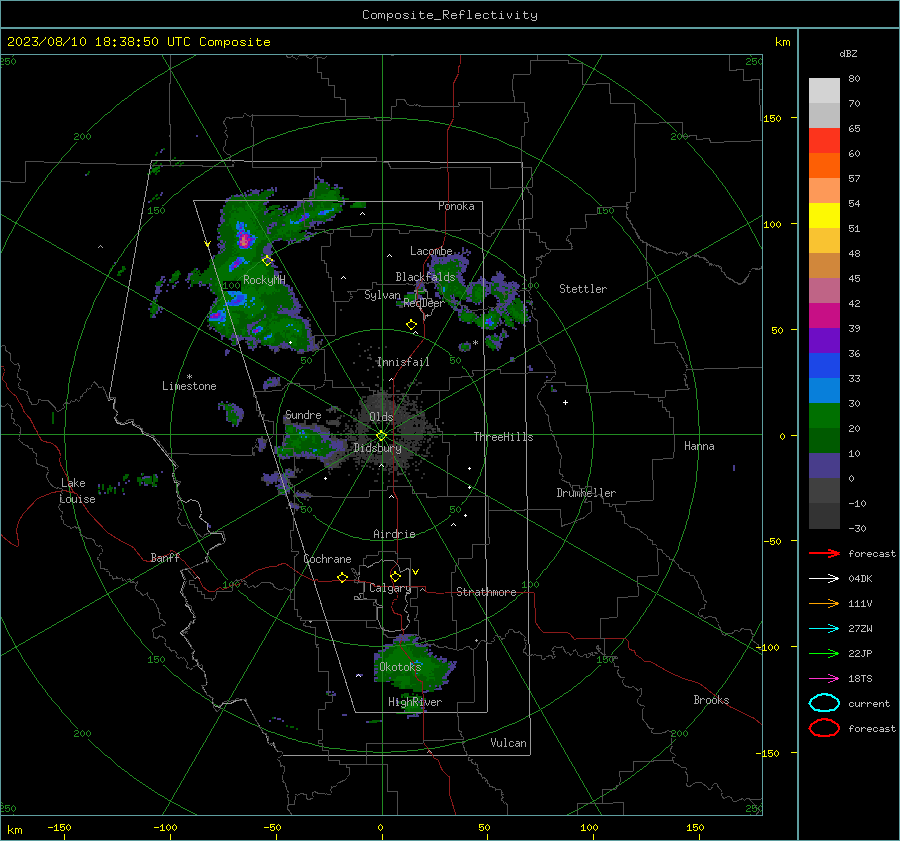The width and height of the screenshot is (900, 841).
Task: Click the Vulcan label
Action: (508, 743)
